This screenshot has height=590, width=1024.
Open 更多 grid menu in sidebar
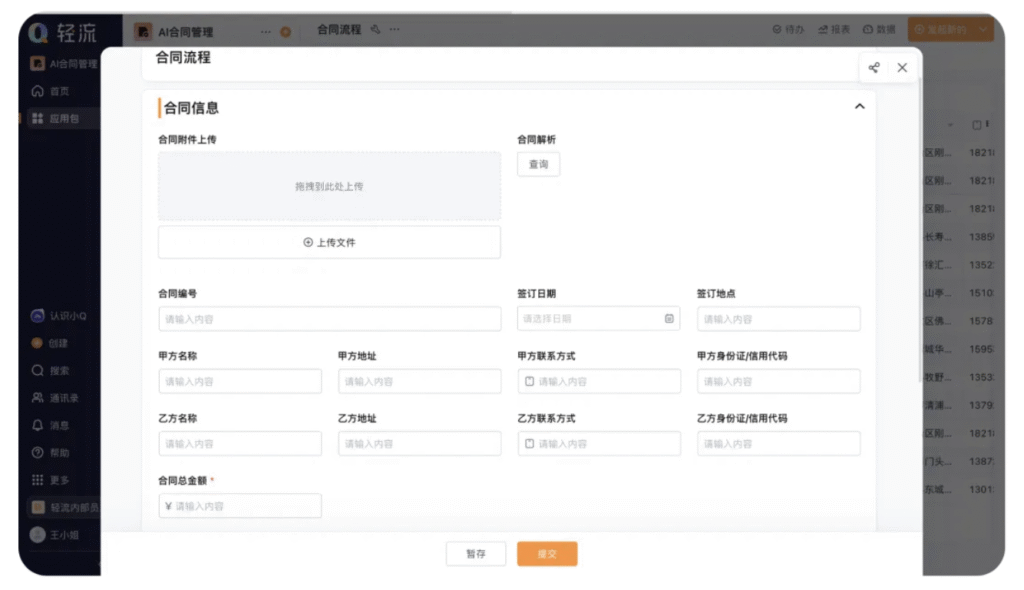(38, 480)
